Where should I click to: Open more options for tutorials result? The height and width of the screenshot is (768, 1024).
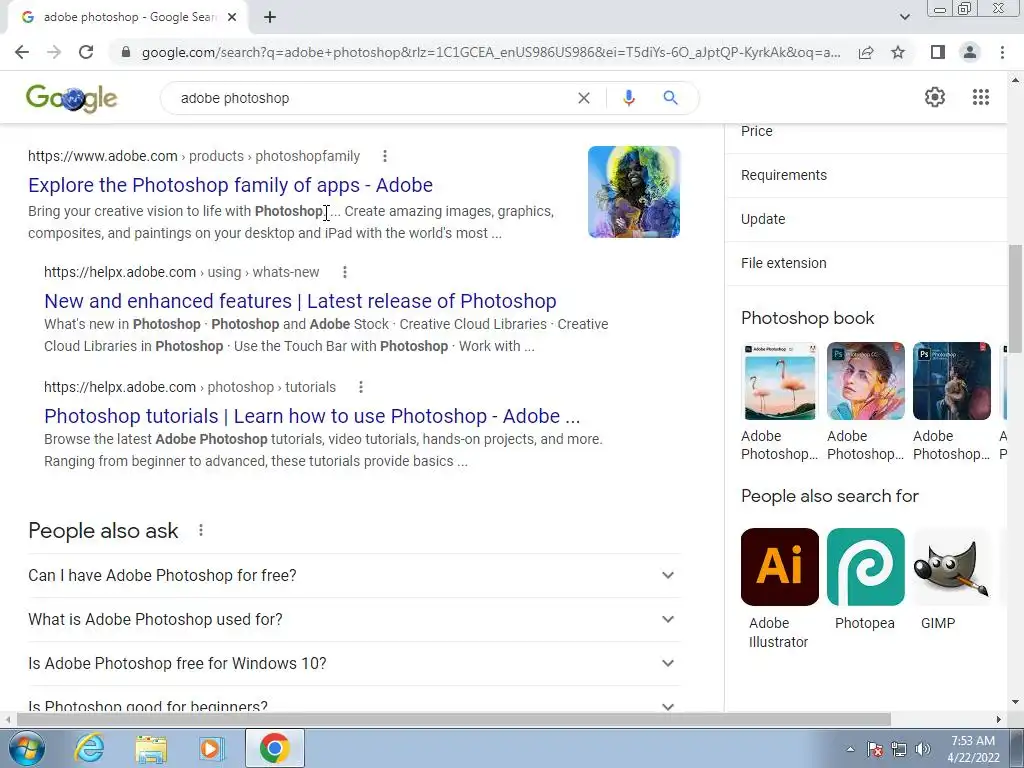[360, 387]
